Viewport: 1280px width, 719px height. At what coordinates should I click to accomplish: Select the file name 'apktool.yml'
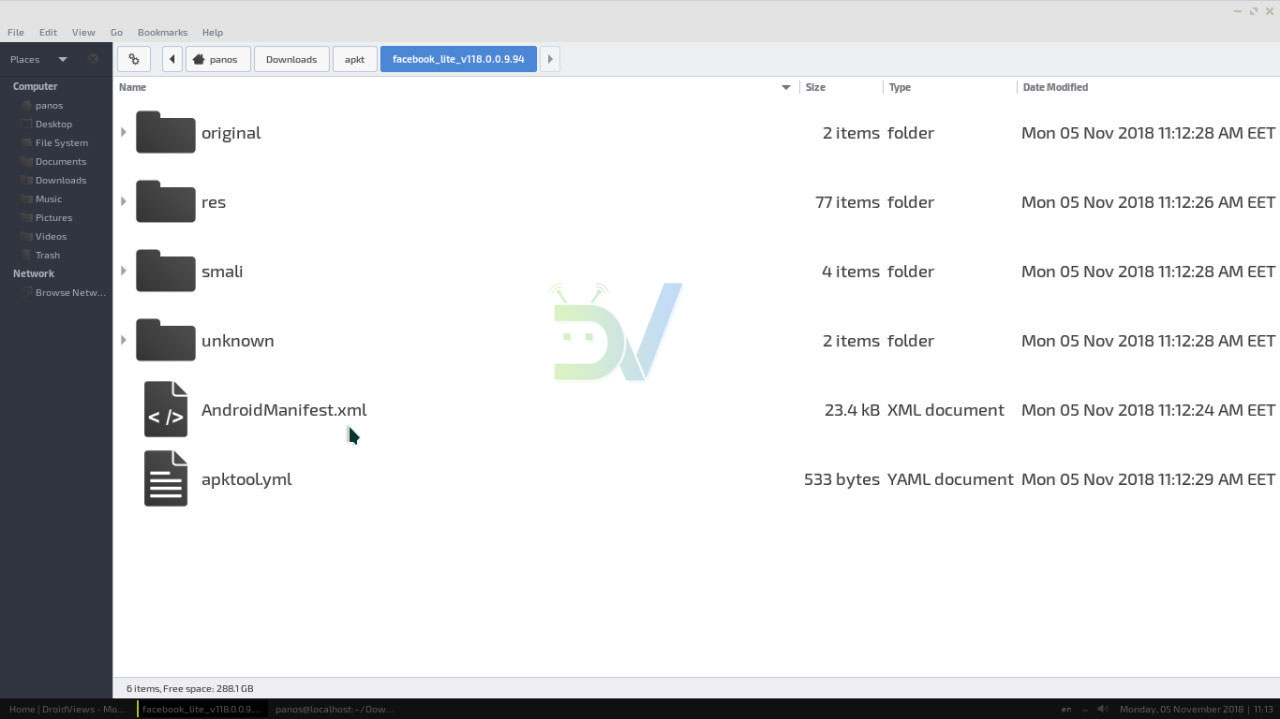pos(246,479)
